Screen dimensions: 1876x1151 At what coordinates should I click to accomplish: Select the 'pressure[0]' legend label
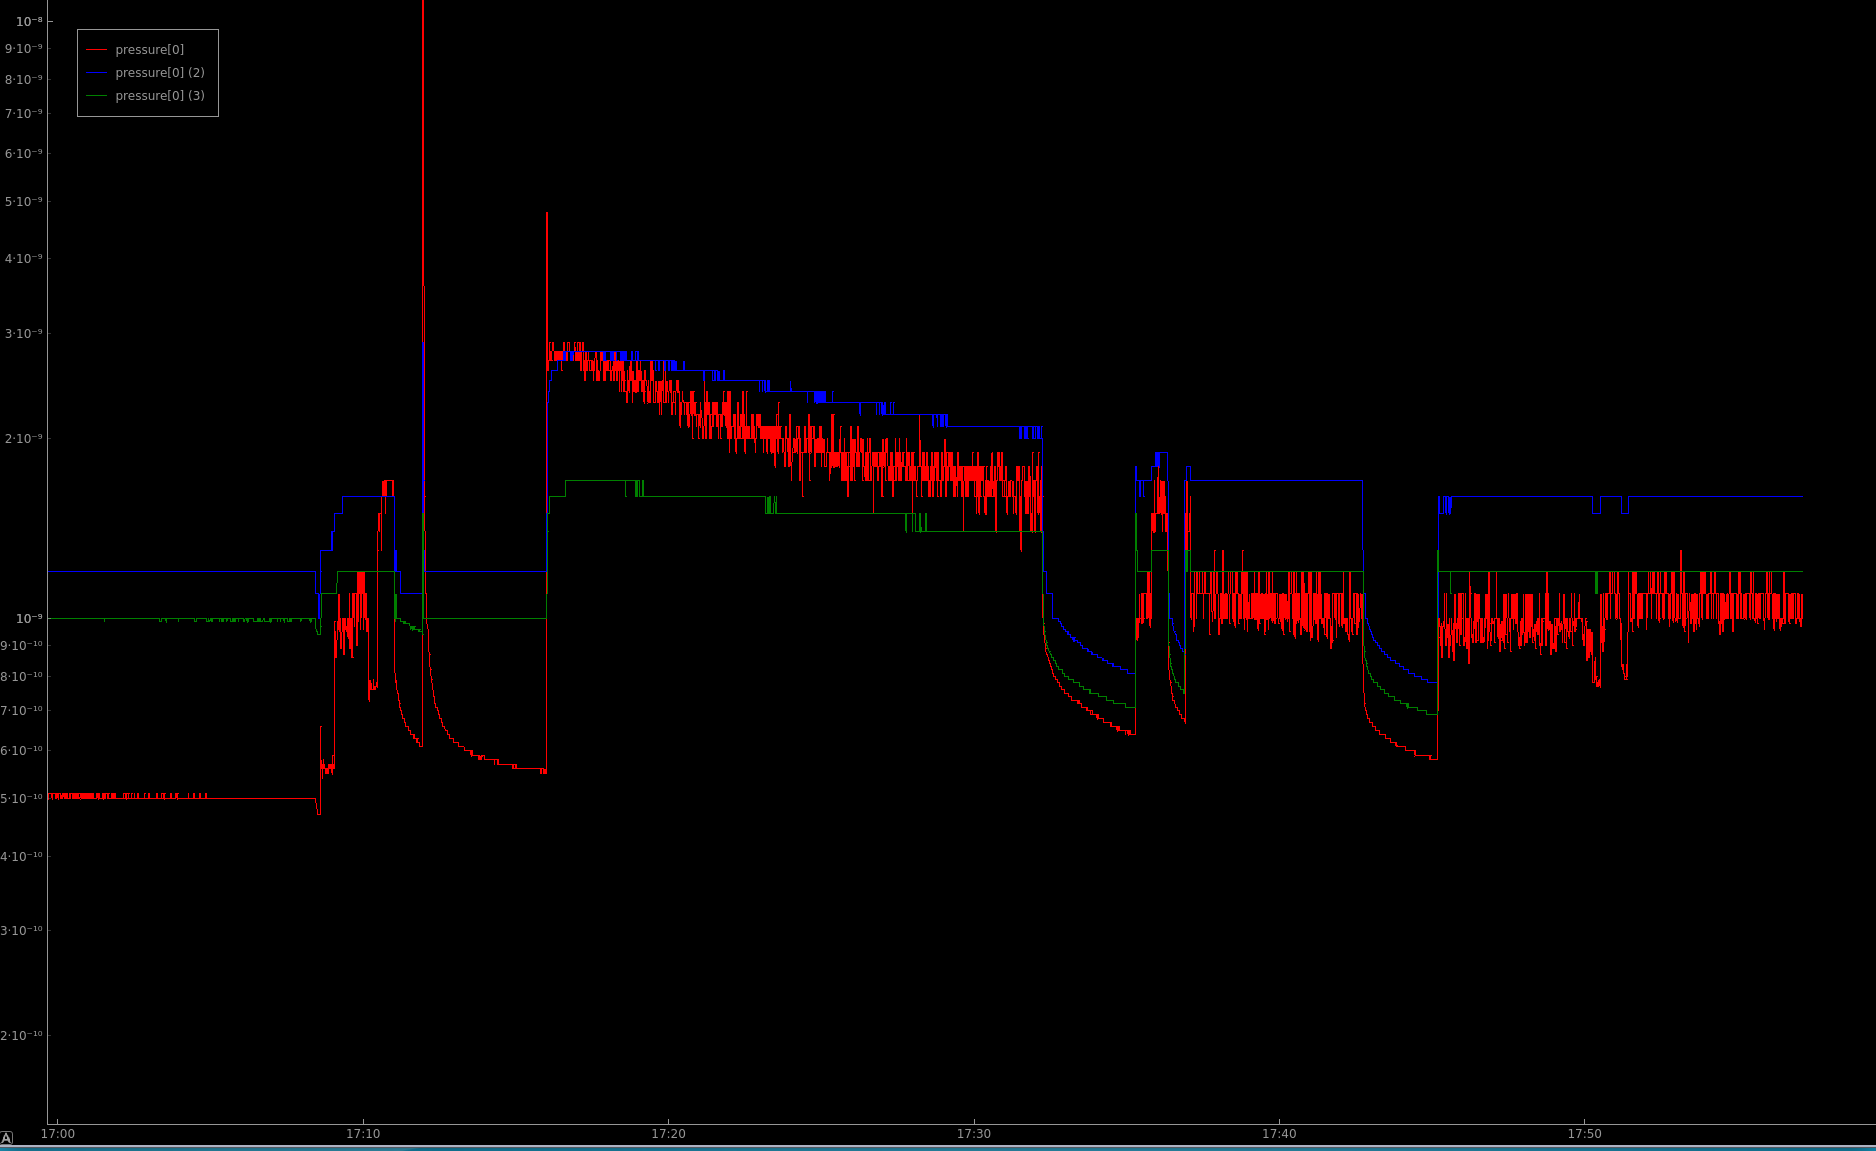149,50
